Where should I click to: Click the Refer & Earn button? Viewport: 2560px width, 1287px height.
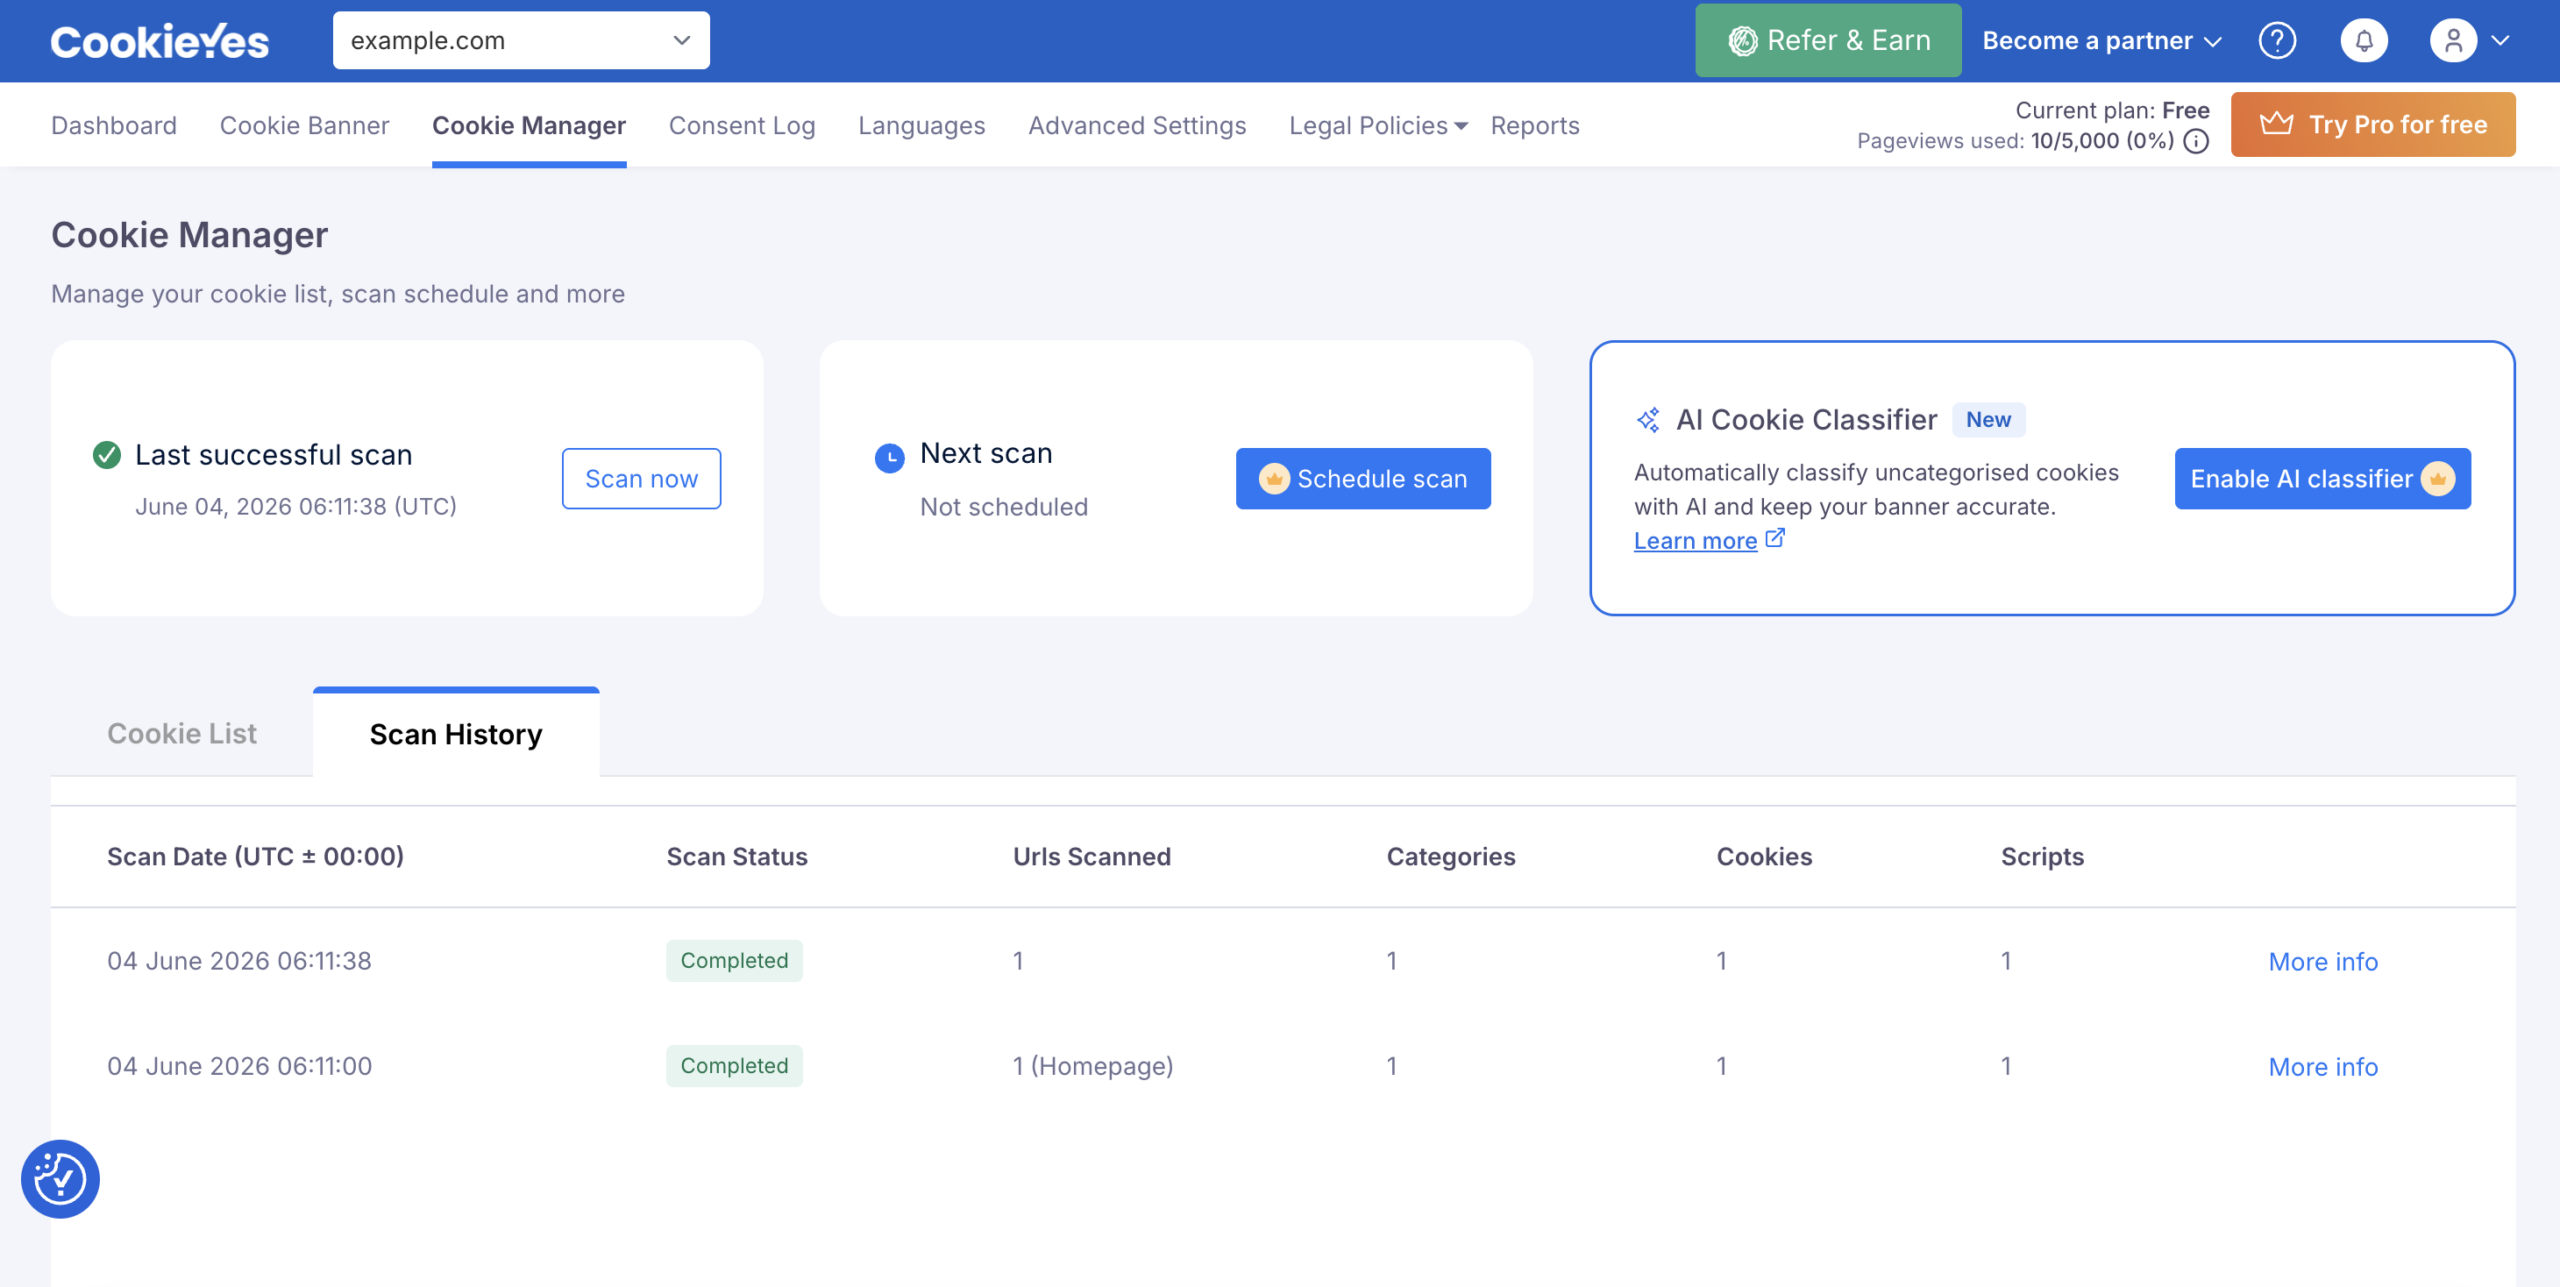click(1828, 41)
